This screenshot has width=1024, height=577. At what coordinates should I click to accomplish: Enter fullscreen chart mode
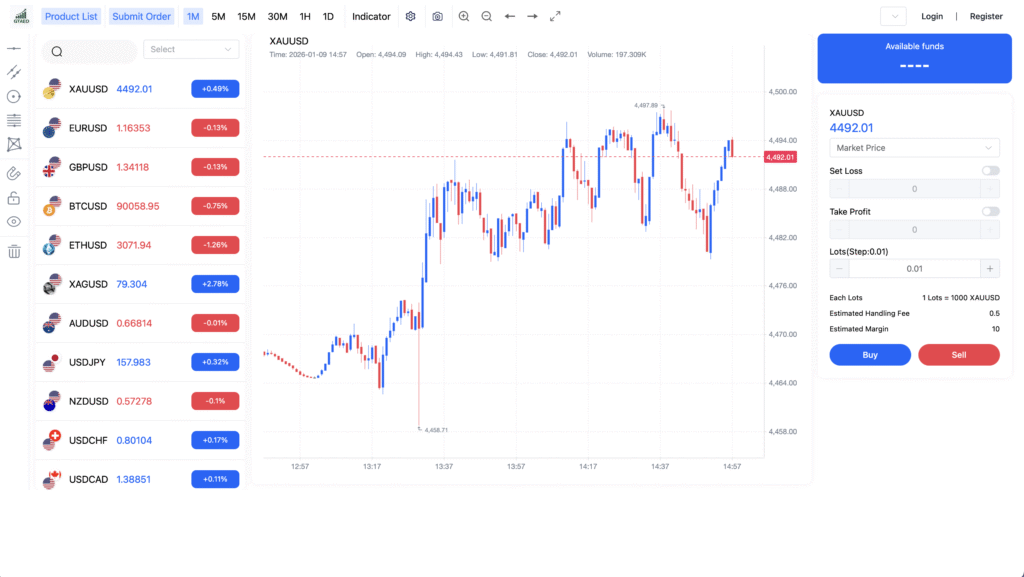[556, 16]
